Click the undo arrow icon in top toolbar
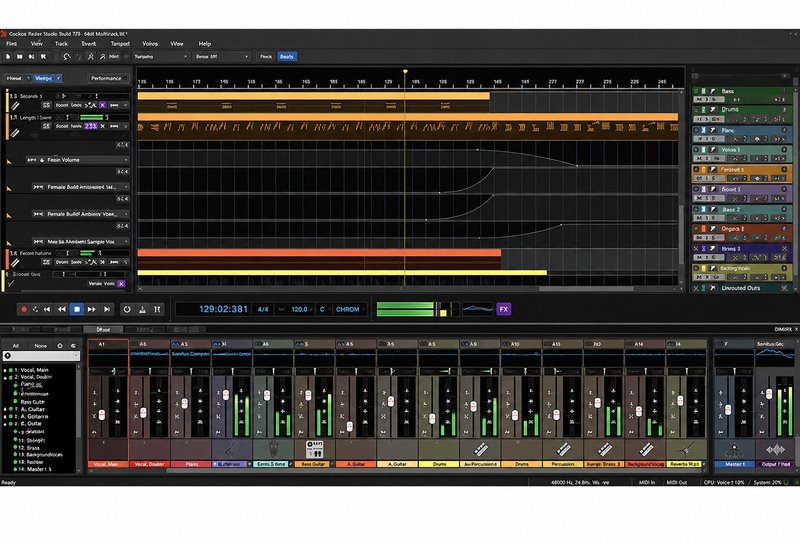The image size is (800, 542). pos(67,57)
